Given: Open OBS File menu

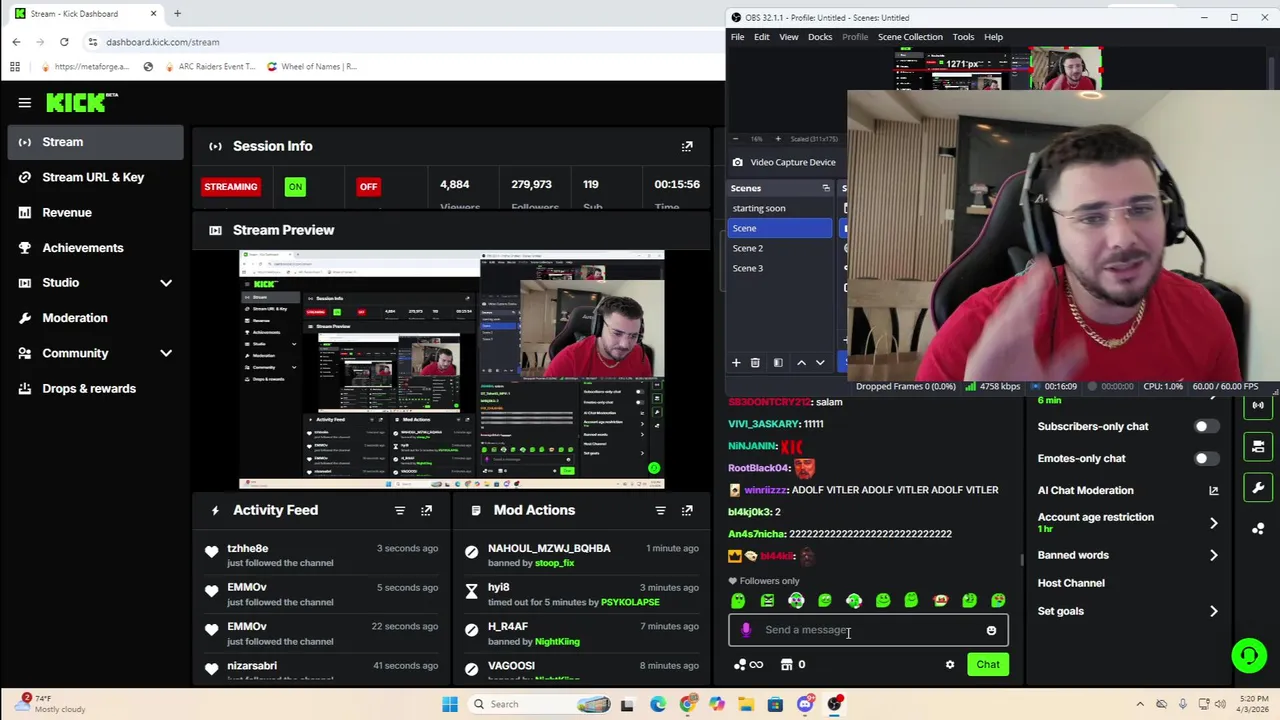Looking at the screenshot, I should pos(737,37).
